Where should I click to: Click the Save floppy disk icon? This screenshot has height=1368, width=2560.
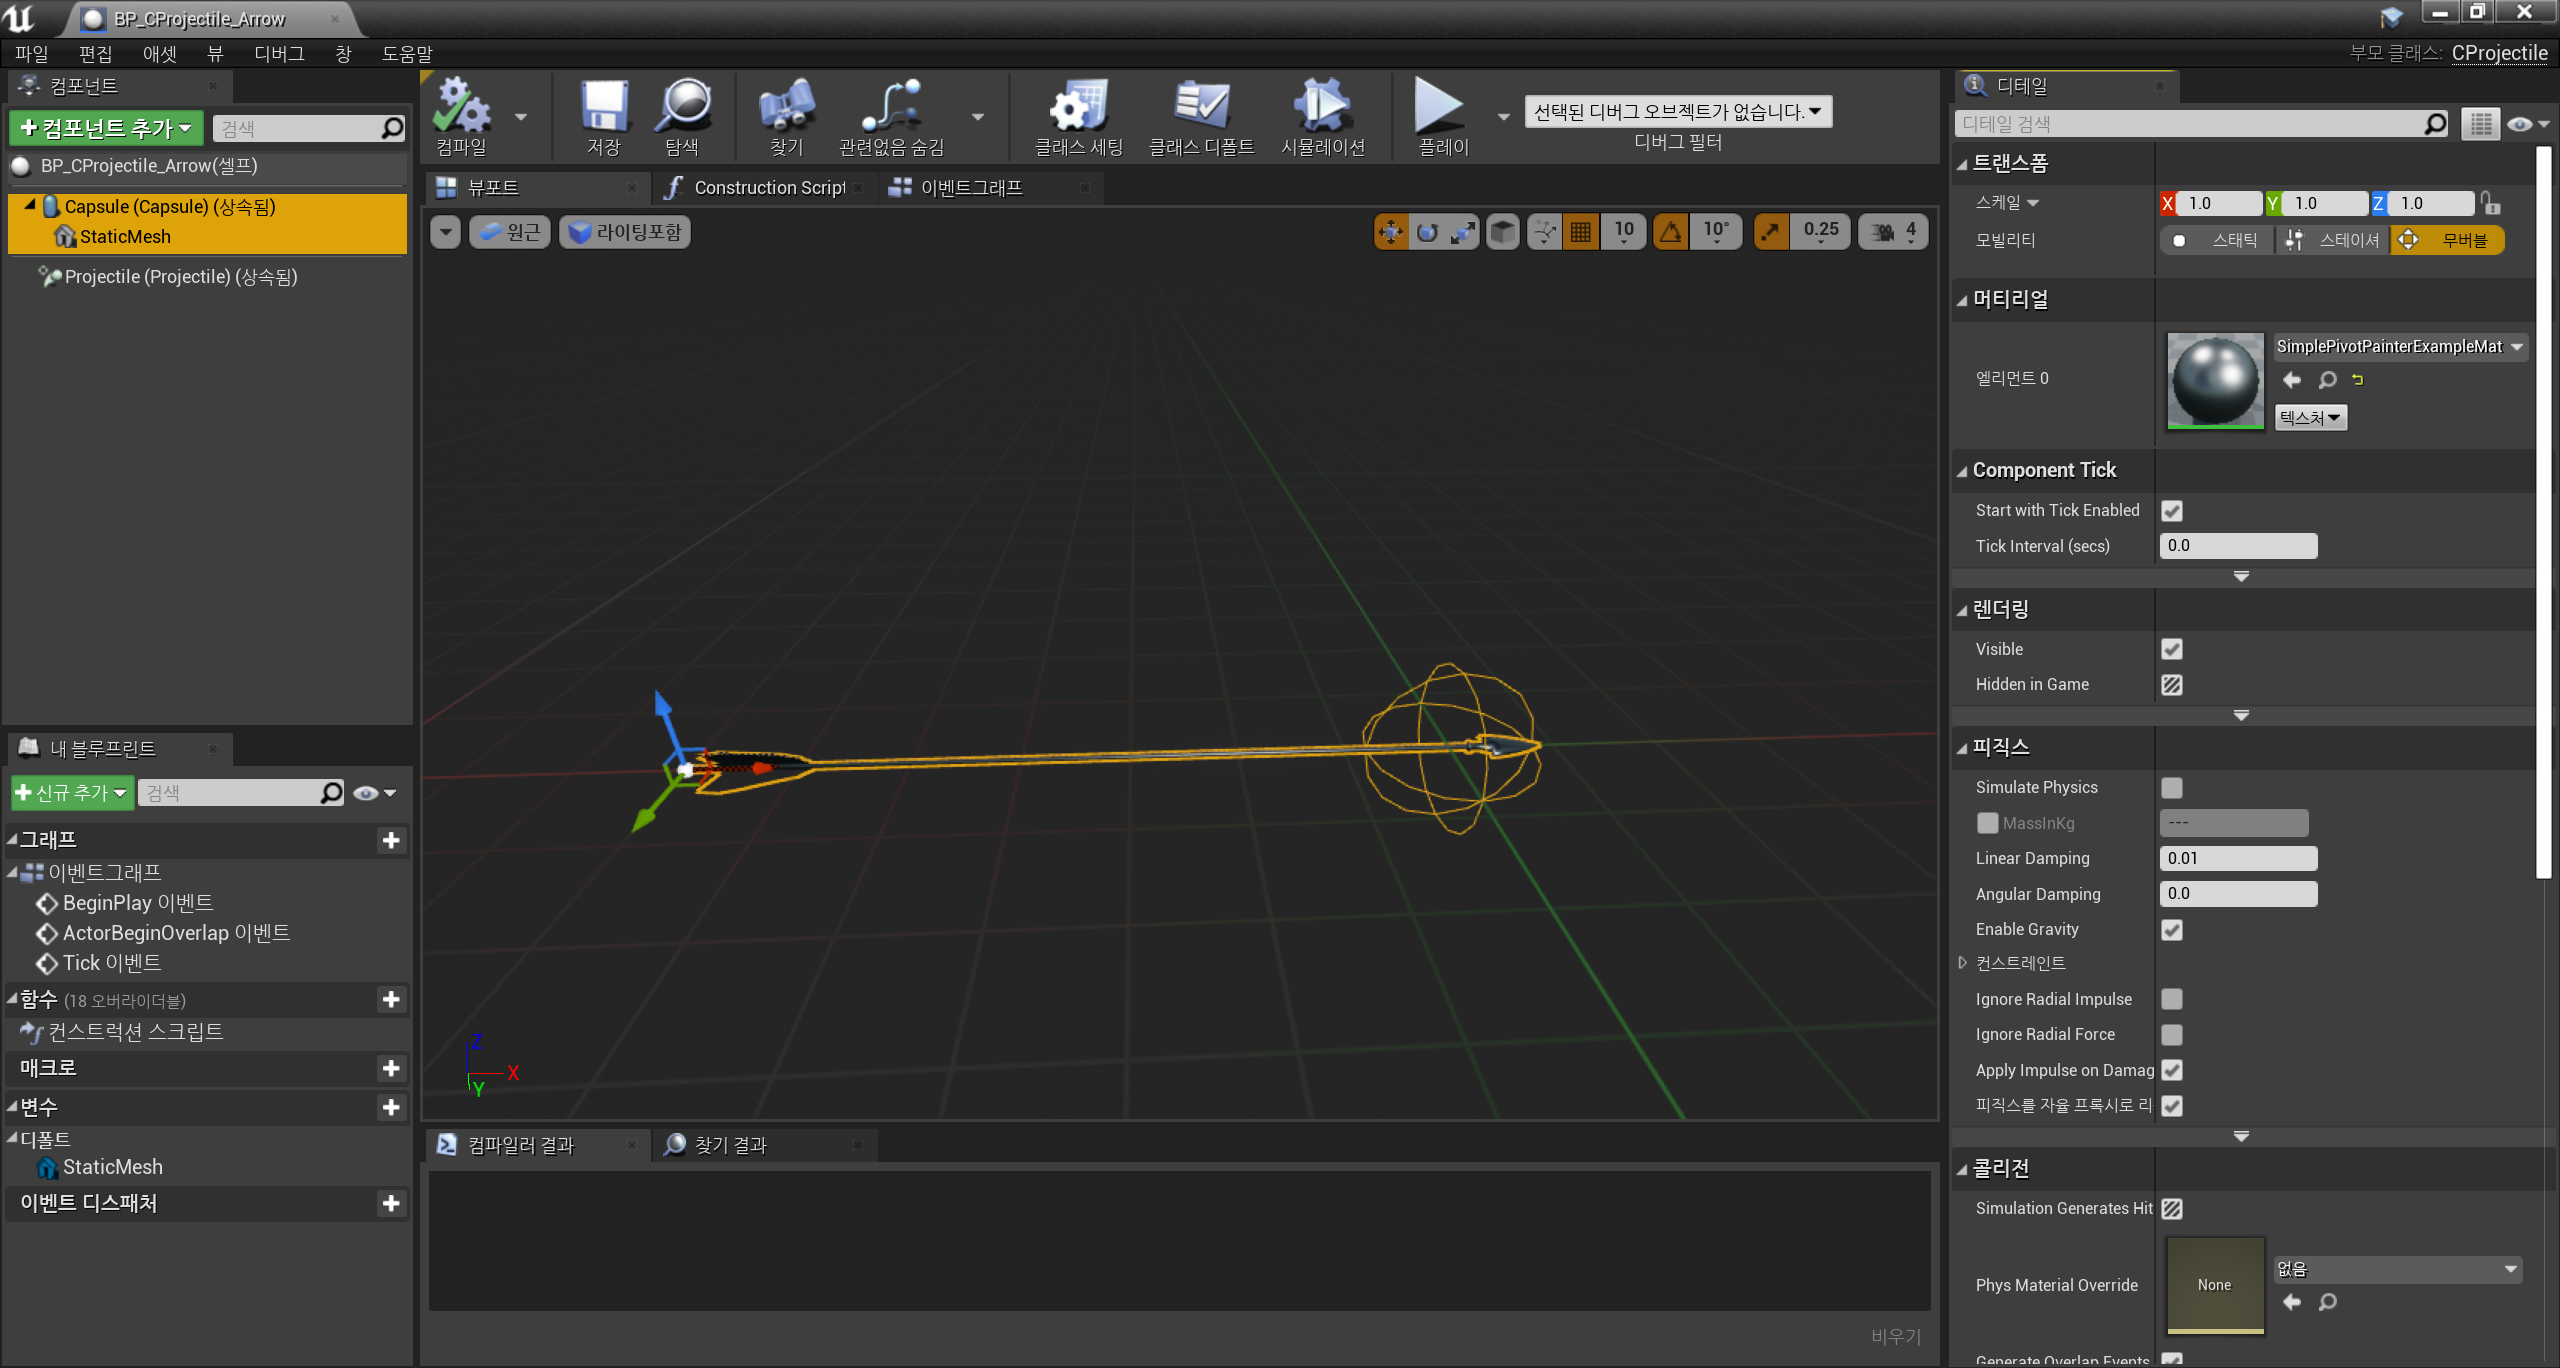pos(604,107)
